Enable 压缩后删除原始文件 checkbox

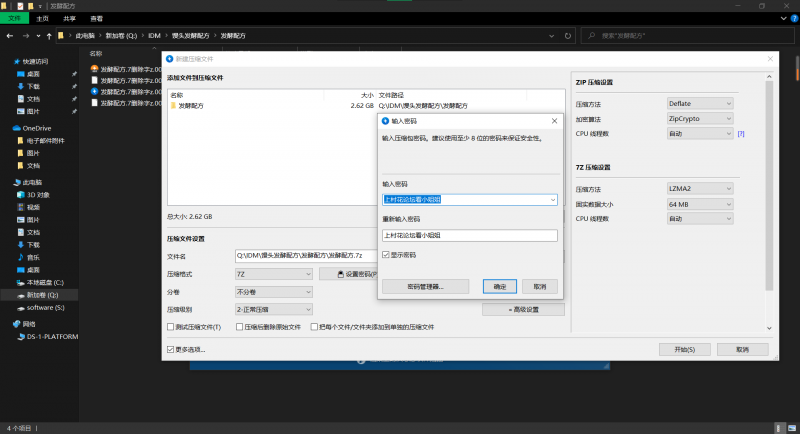click(x=238, y=327)
